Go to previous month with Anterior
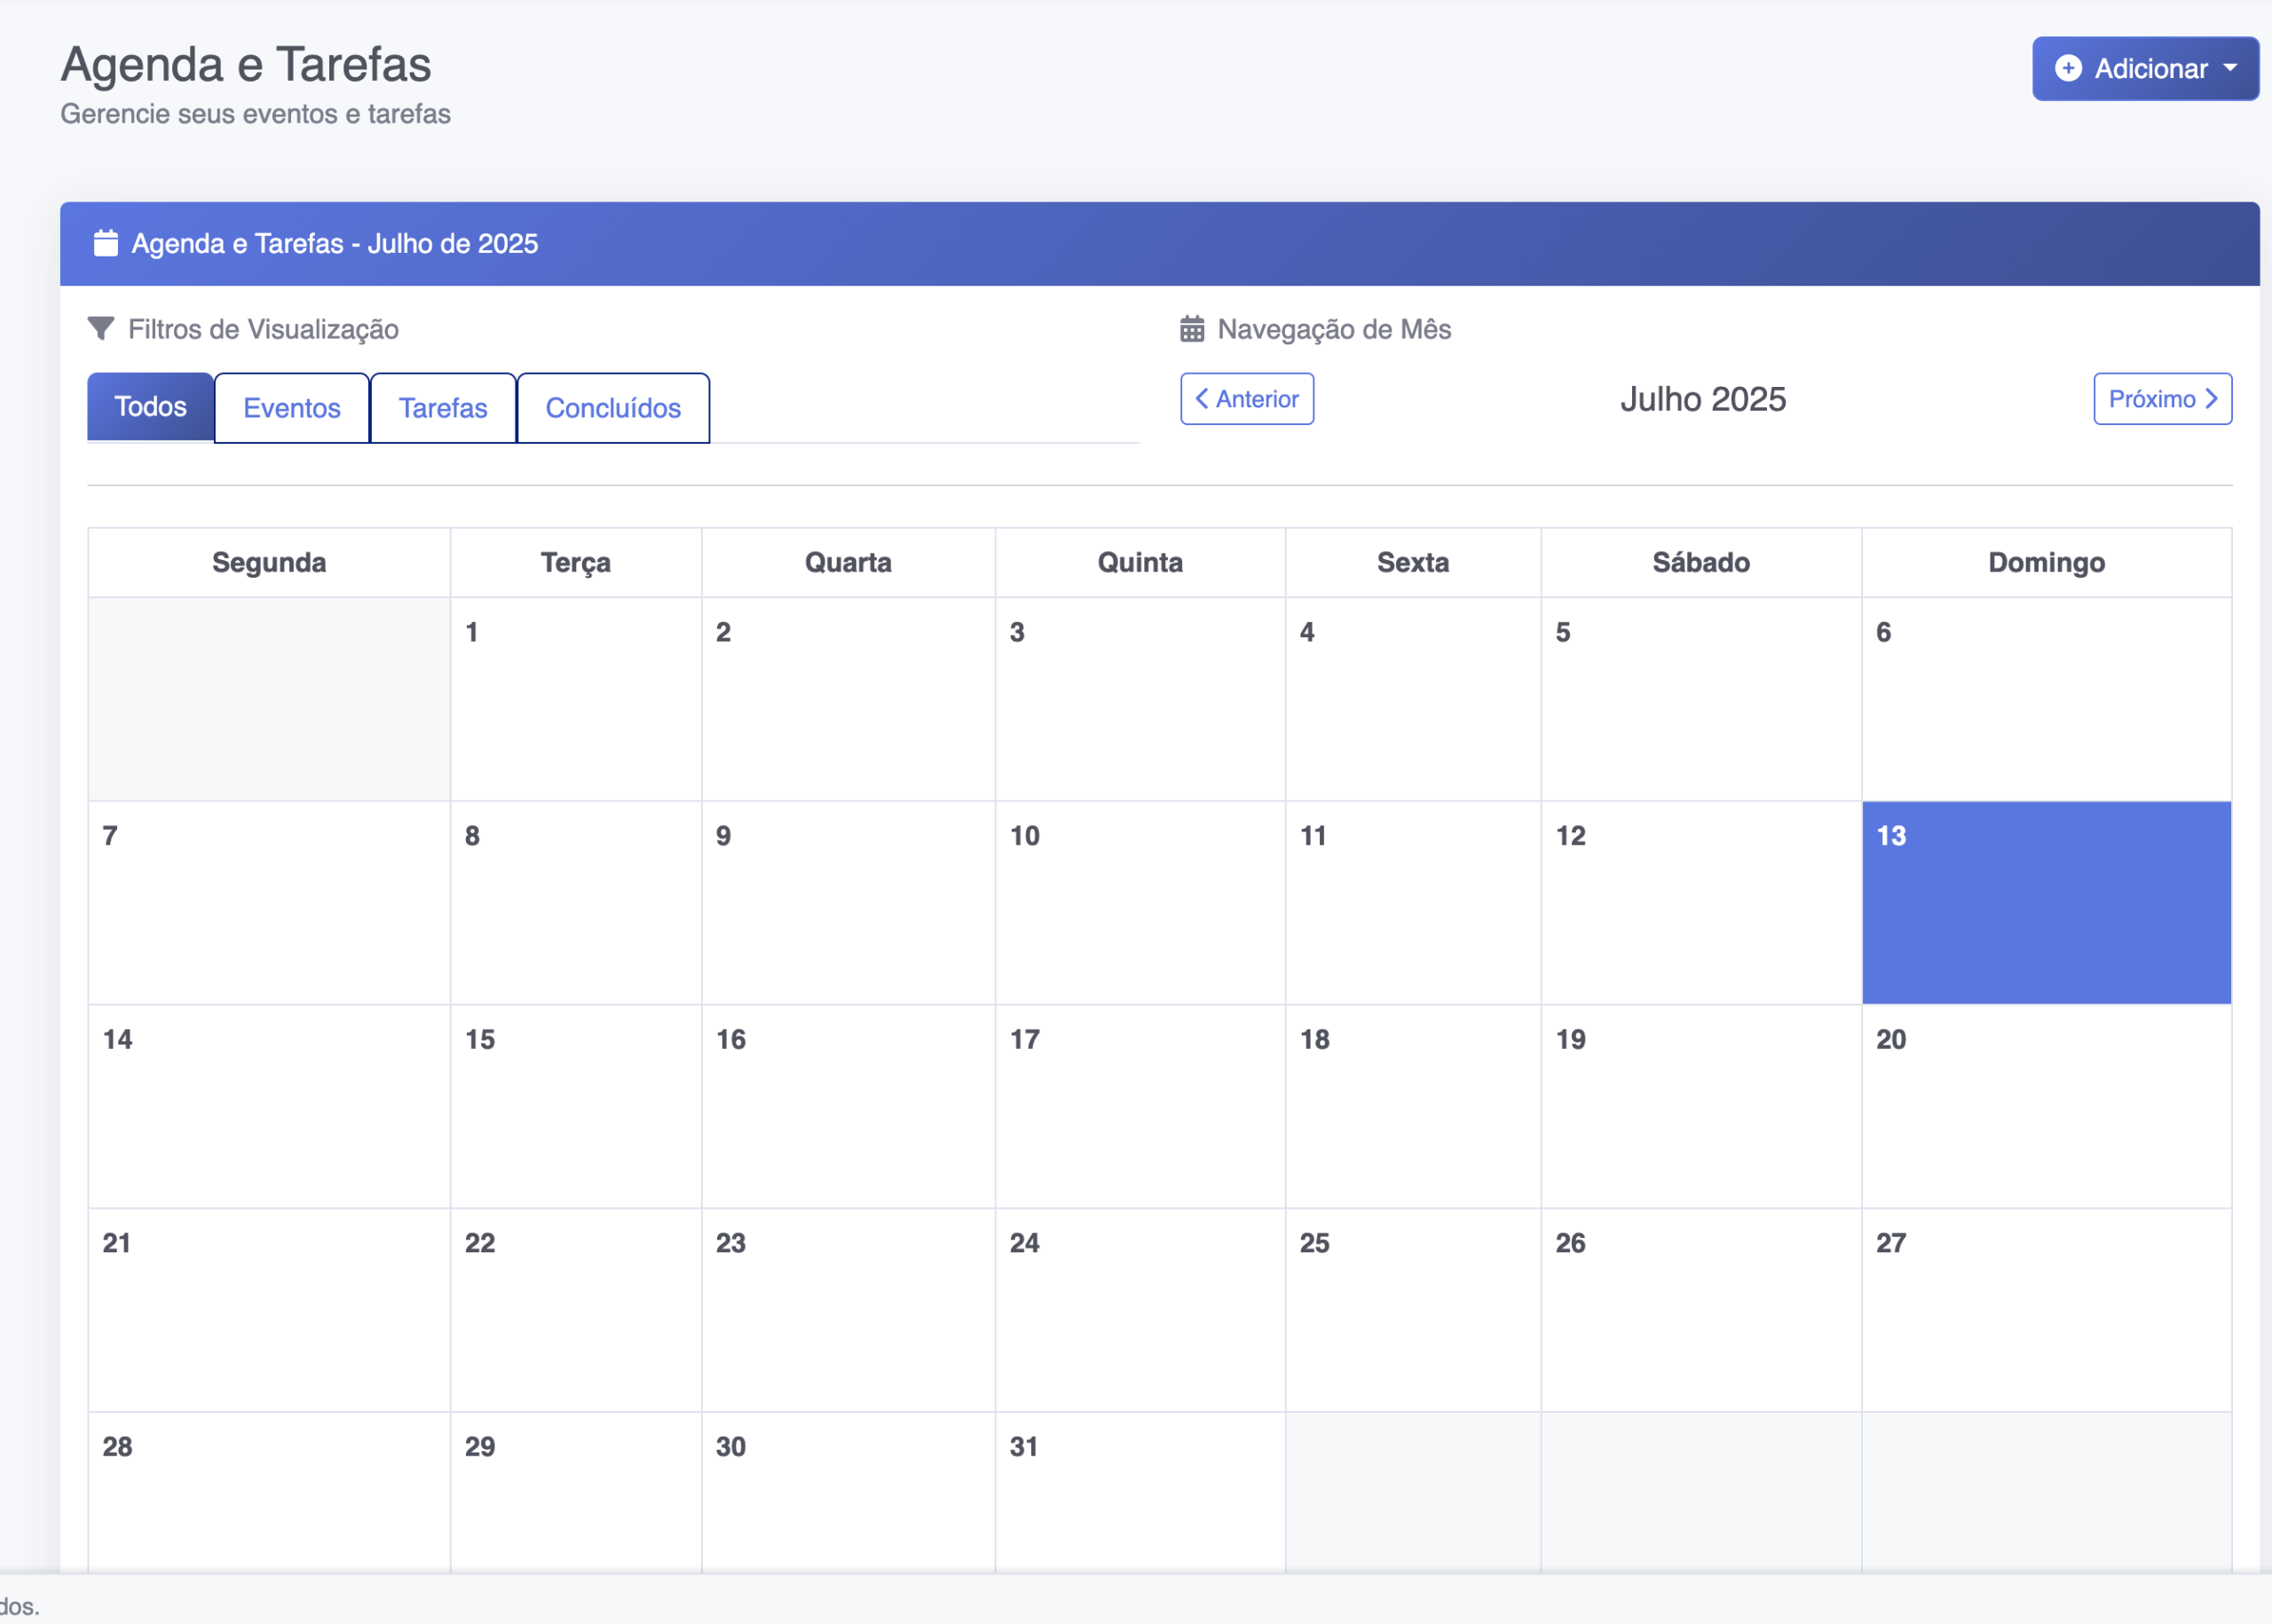2272x1624 pixels. tap(1247, 399)
